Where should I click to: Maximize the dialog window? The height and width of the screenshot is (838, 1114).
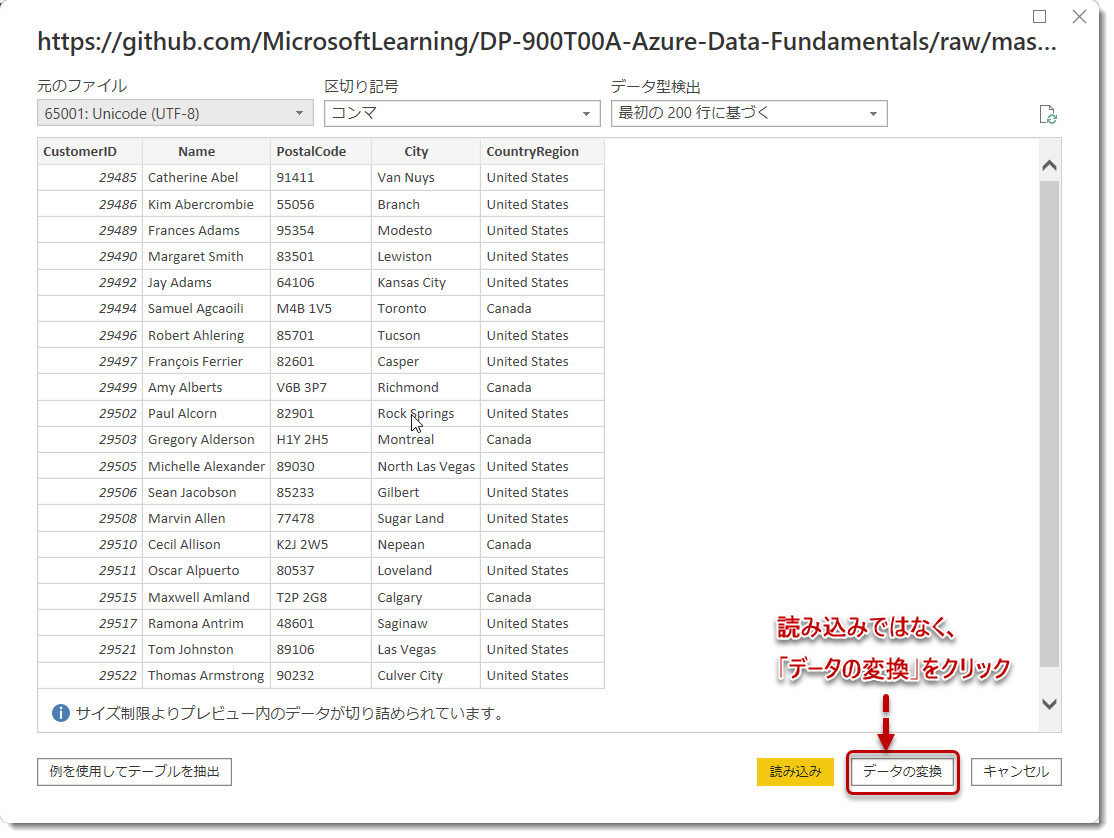1039,16
